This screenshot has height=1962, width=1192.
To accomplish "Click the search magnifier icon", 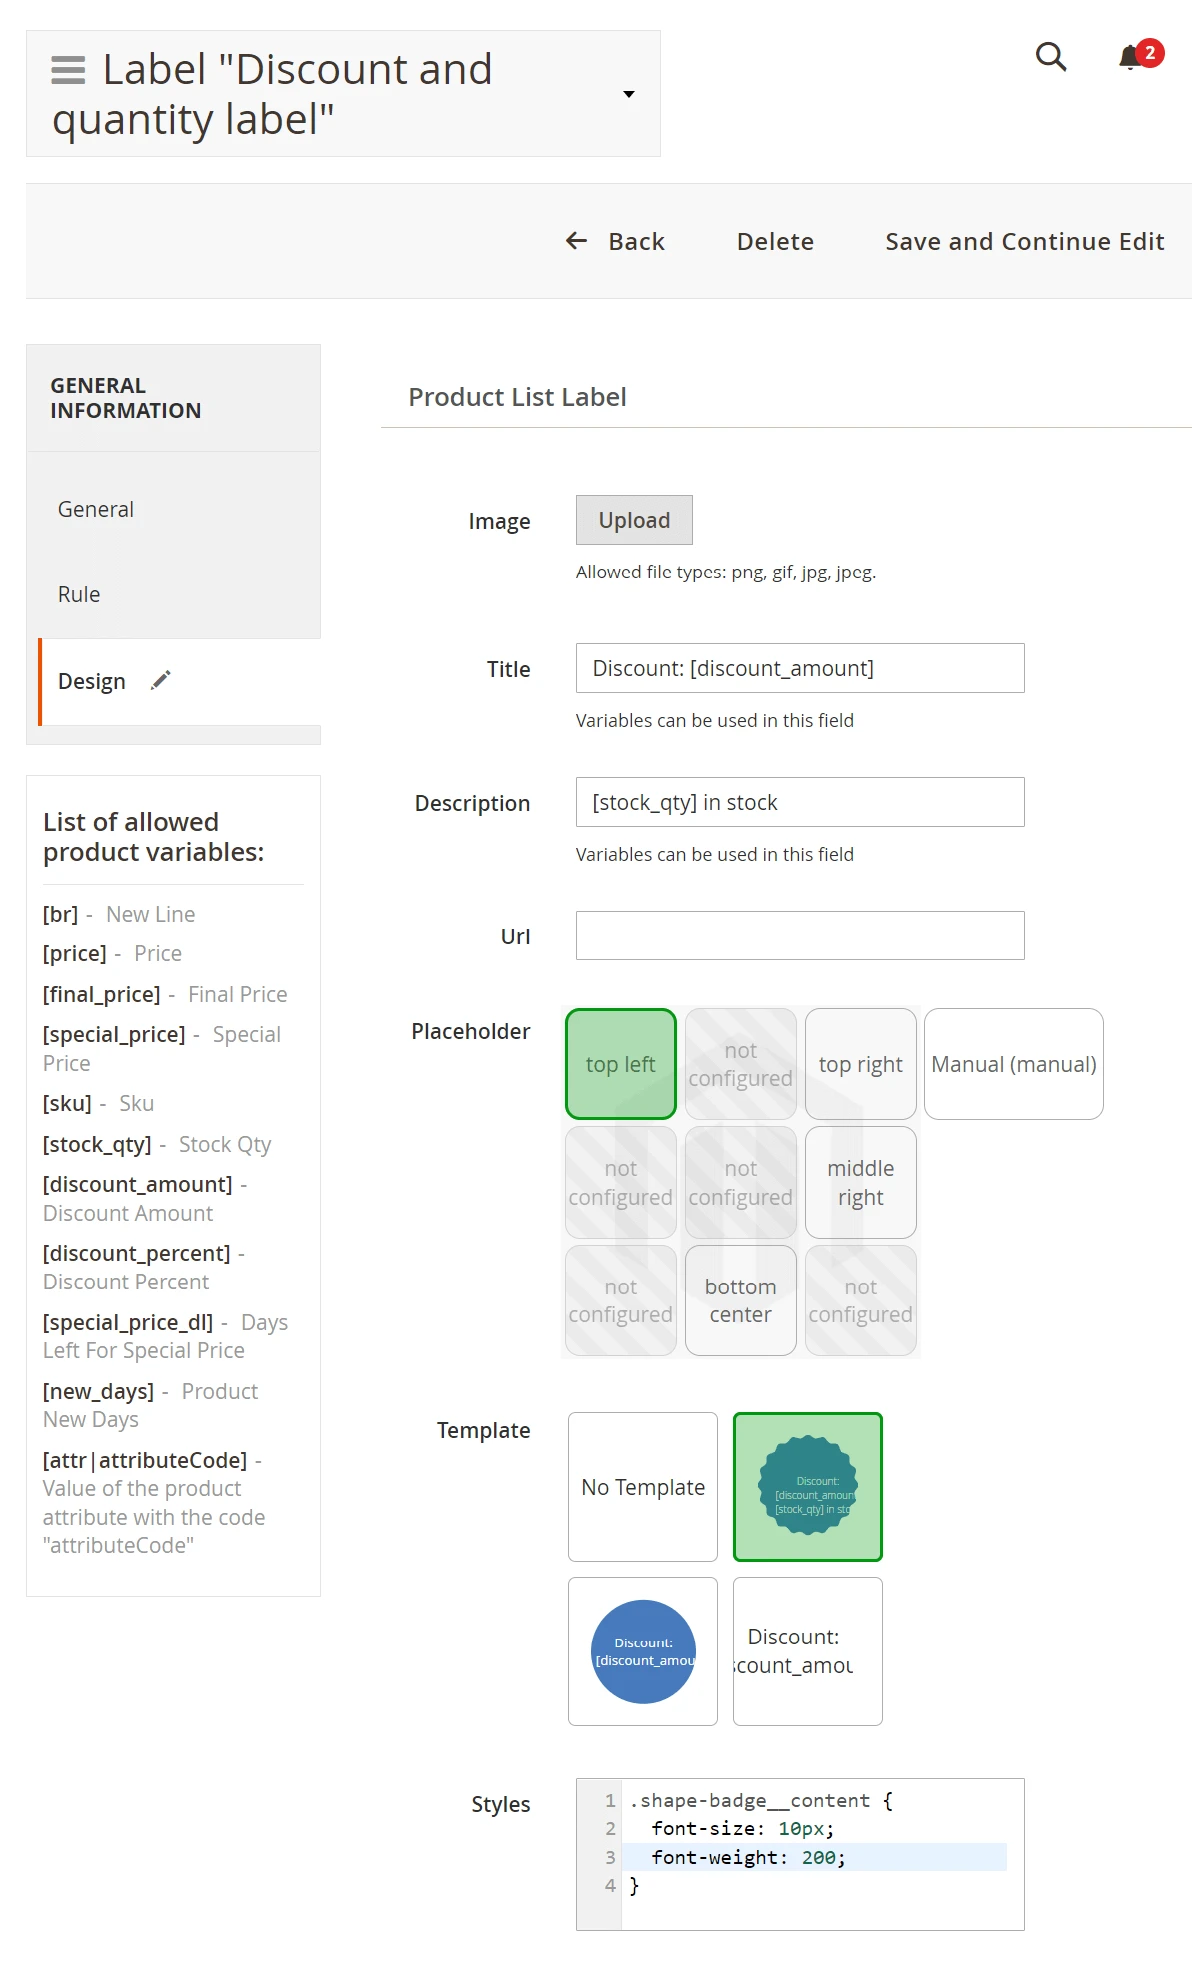I will (1051, 57).
